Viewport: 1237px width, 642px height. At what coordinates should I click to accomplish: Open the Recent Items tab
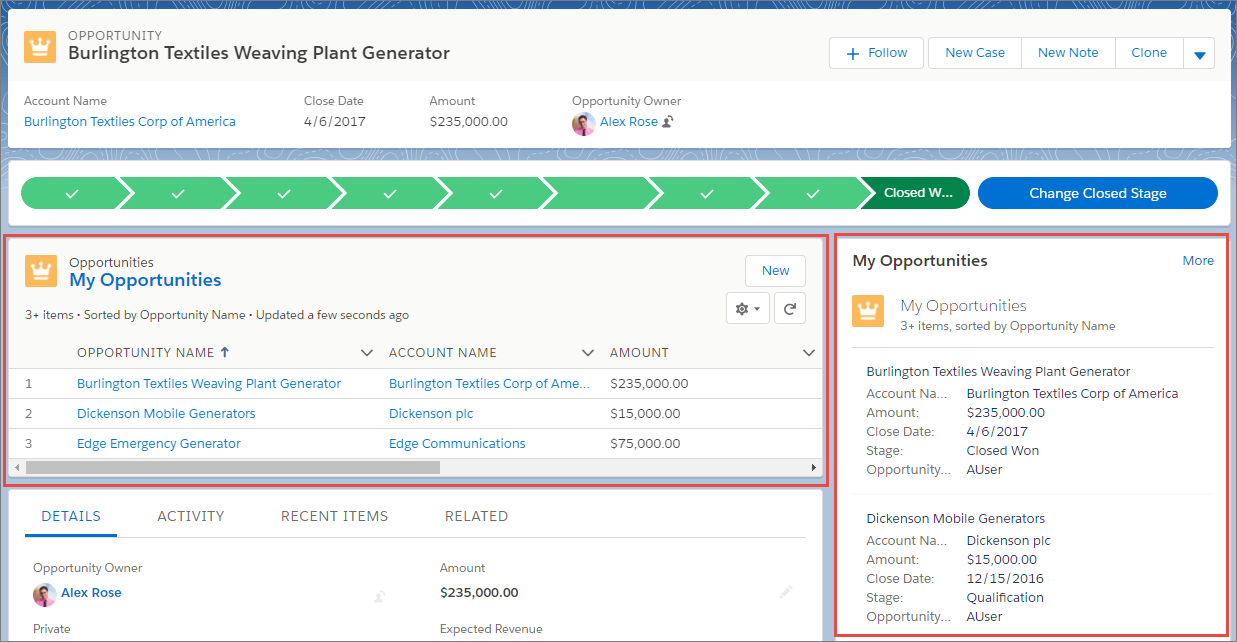click(x=334, y=516)
